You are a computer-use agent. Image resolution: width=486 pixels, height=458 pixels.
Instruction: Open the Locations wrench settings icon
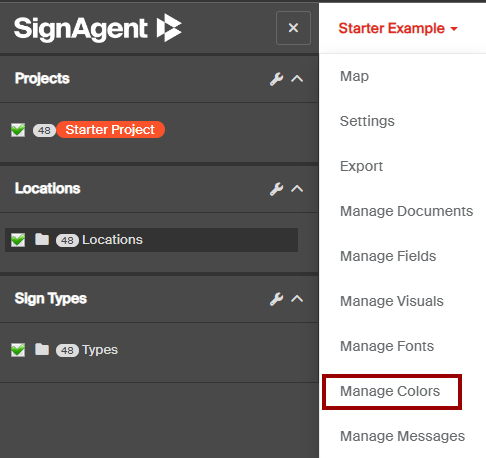(276, 189)
